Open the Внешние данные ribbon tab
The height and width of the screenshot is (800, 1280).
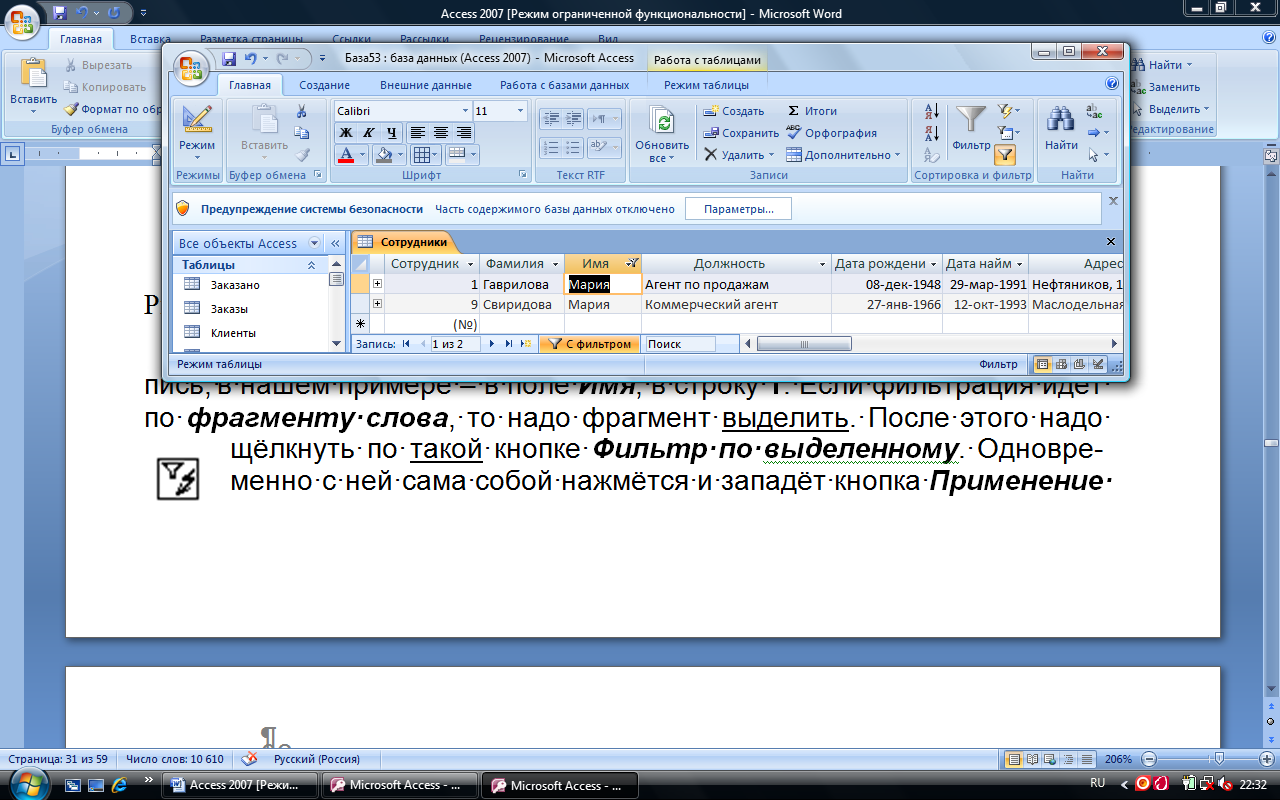[x=425, y=86]
